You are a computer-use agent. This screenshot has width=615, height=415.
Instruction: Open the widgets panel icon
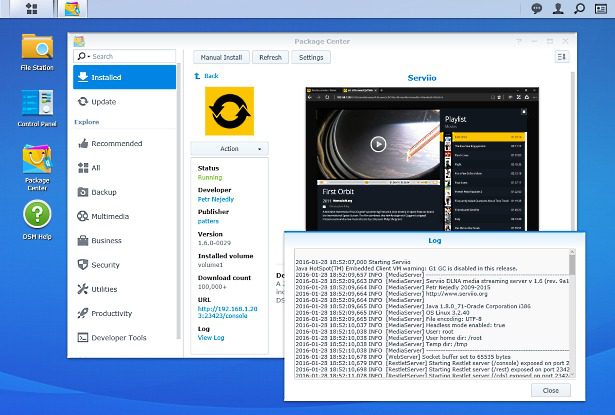pos(600,8)
